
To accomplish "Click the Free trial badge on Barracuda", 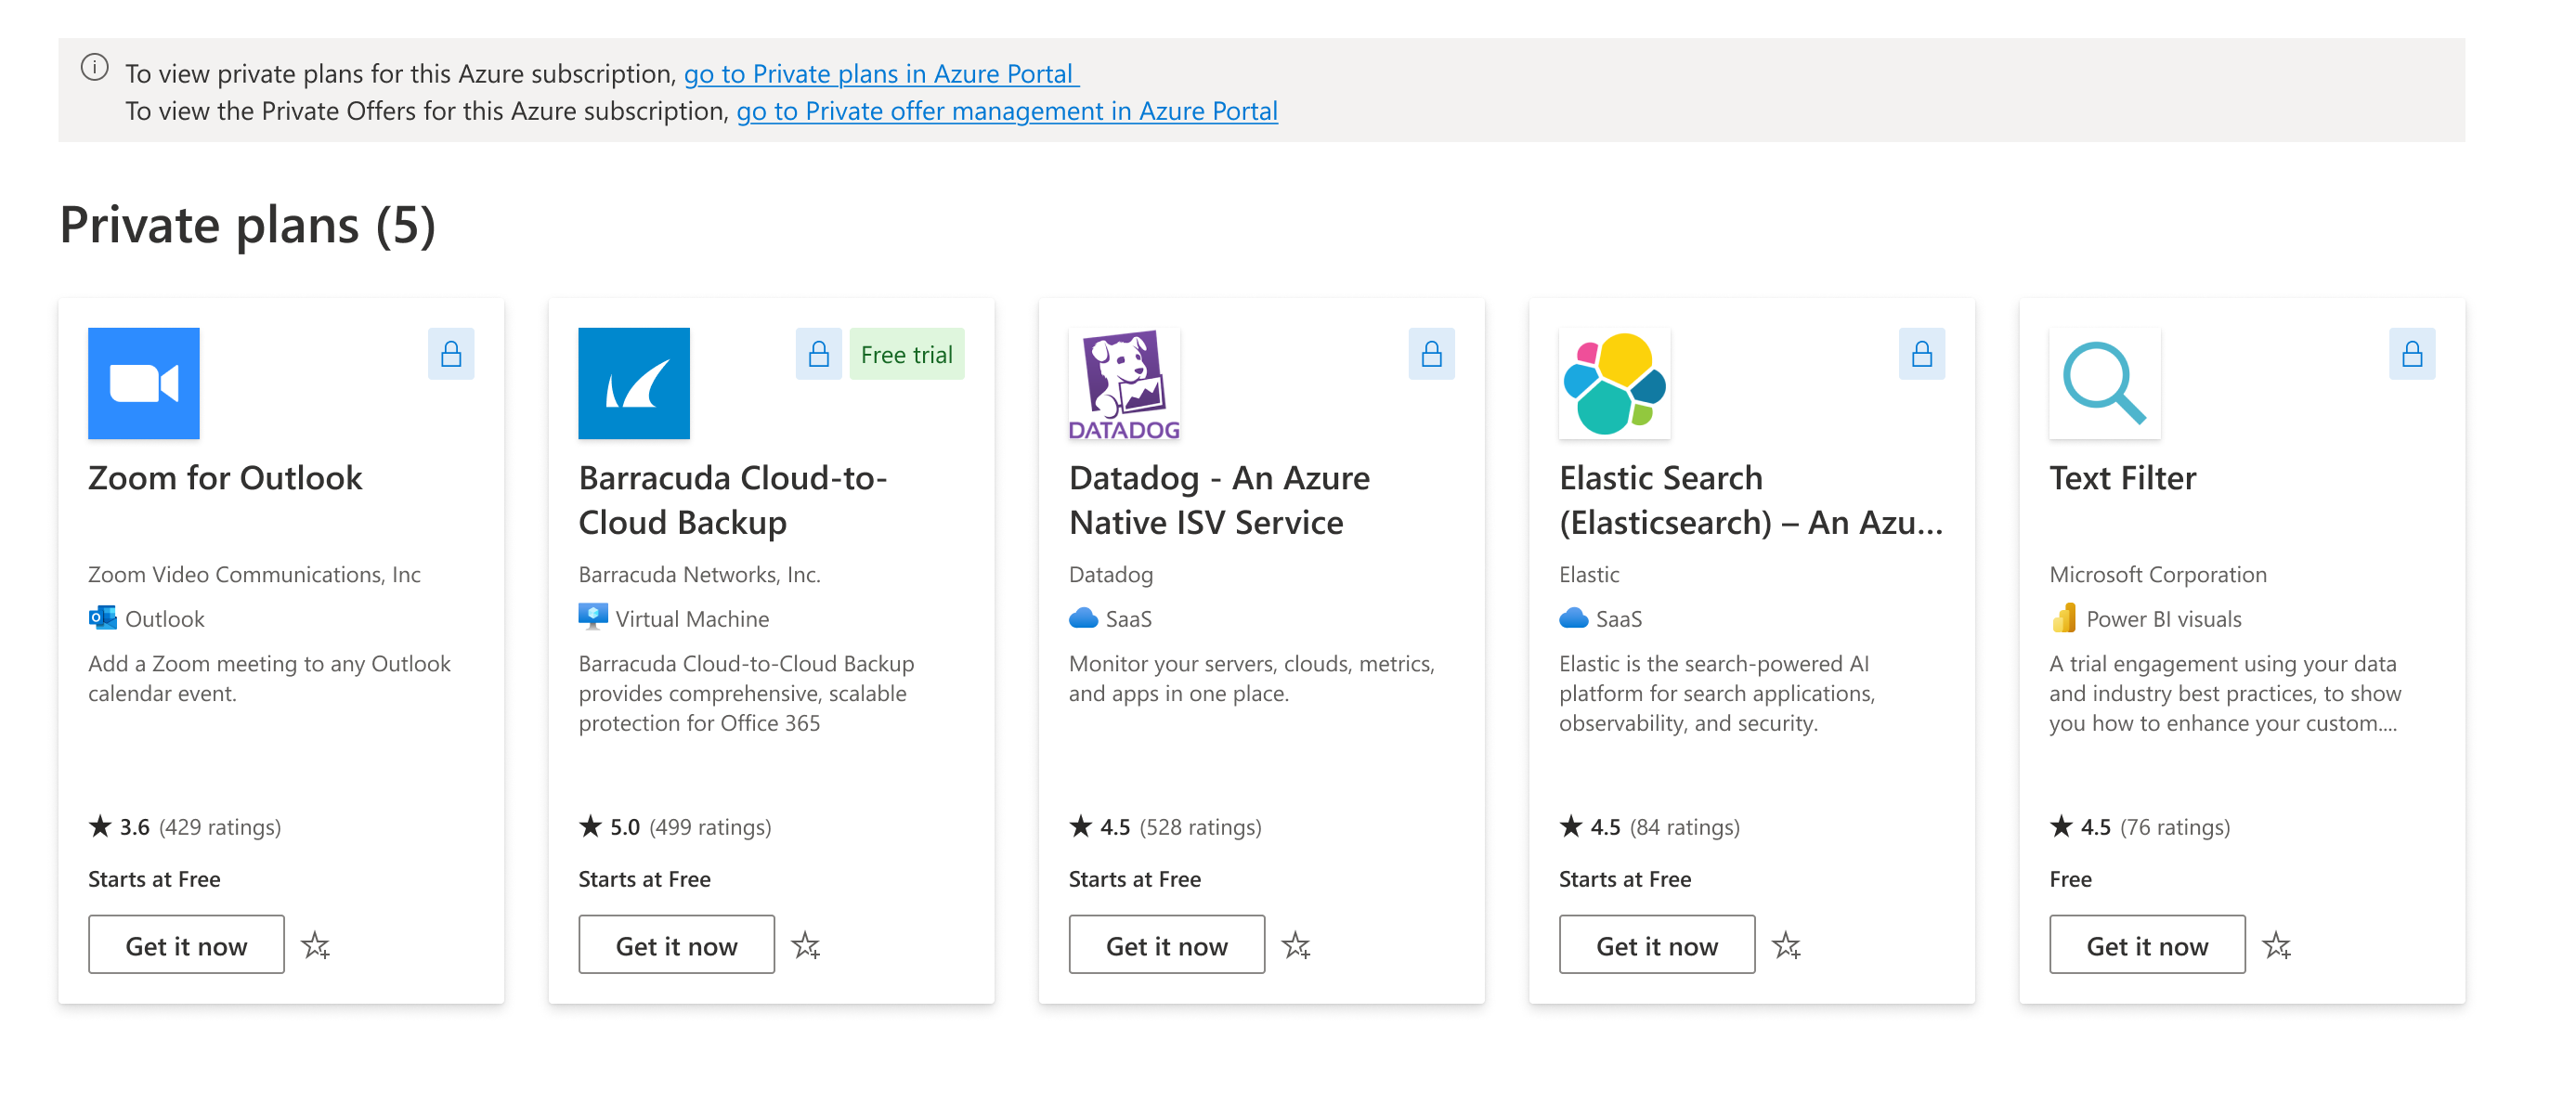I will [906, 354].
